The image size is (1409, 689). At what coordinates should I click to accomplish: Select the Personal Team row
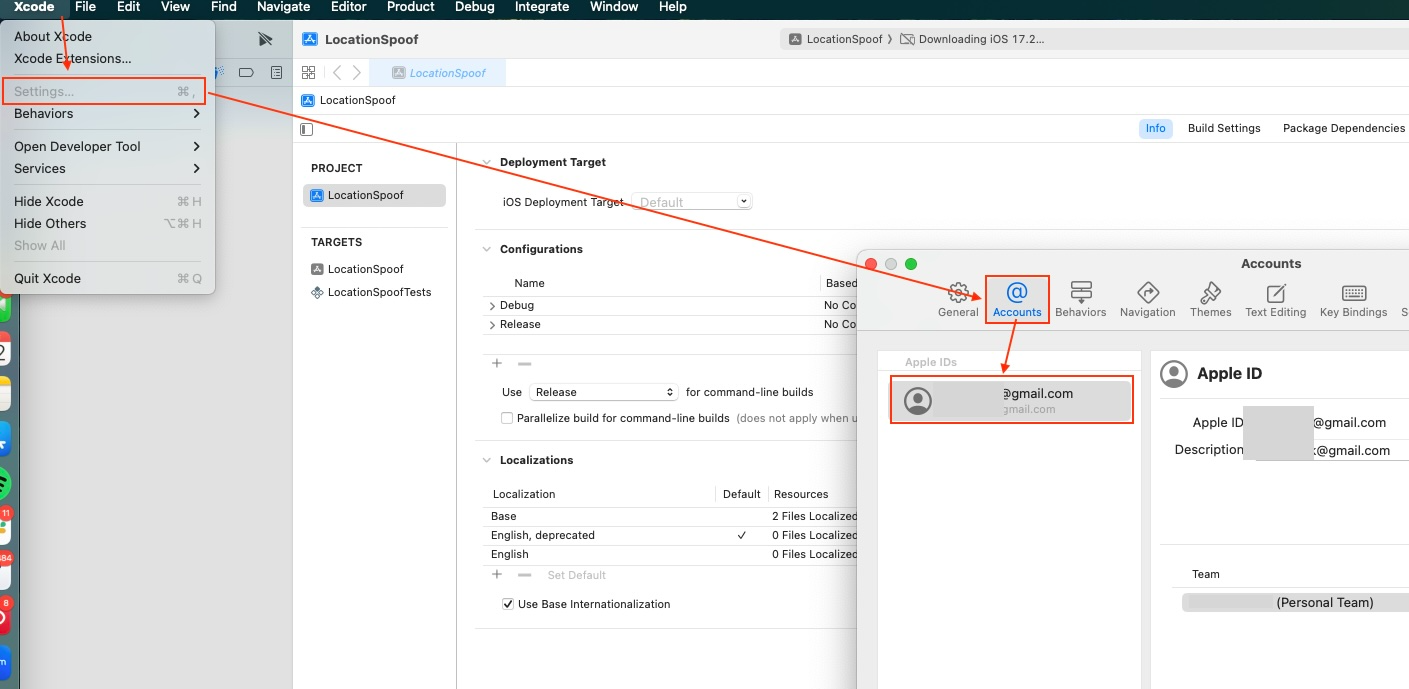pyautogui.click(x=1296, y=602)
